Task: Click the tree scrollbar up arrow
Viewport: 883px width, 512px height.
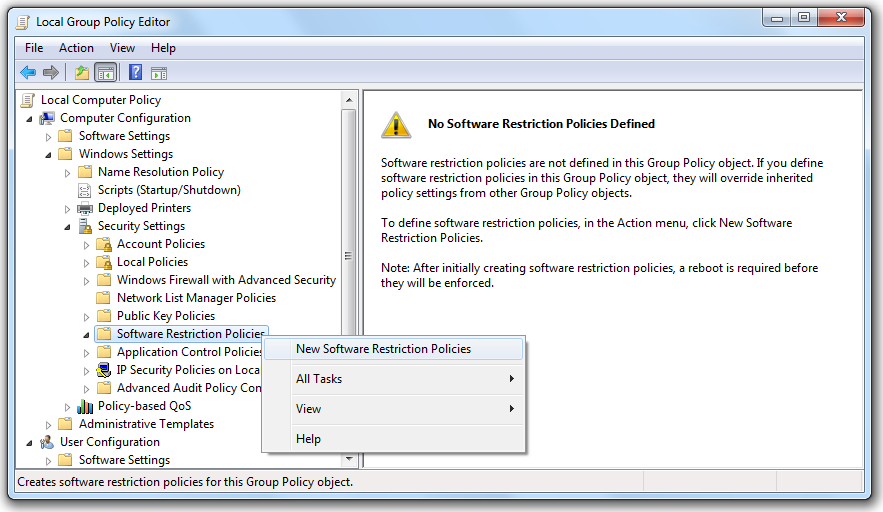Action: [x=349, y=100]
